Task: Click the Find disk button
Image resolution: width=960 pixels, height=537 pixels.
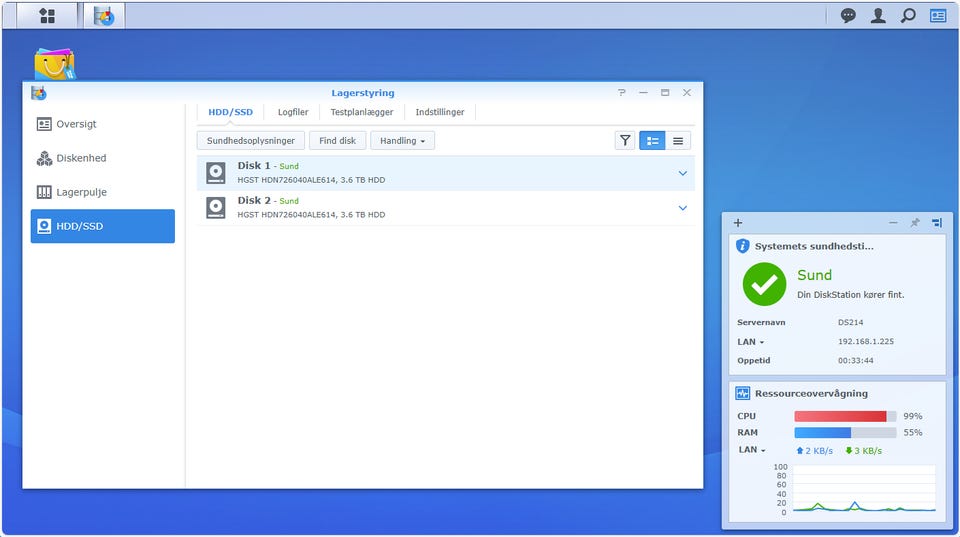Action: click(x=337, y=141)
